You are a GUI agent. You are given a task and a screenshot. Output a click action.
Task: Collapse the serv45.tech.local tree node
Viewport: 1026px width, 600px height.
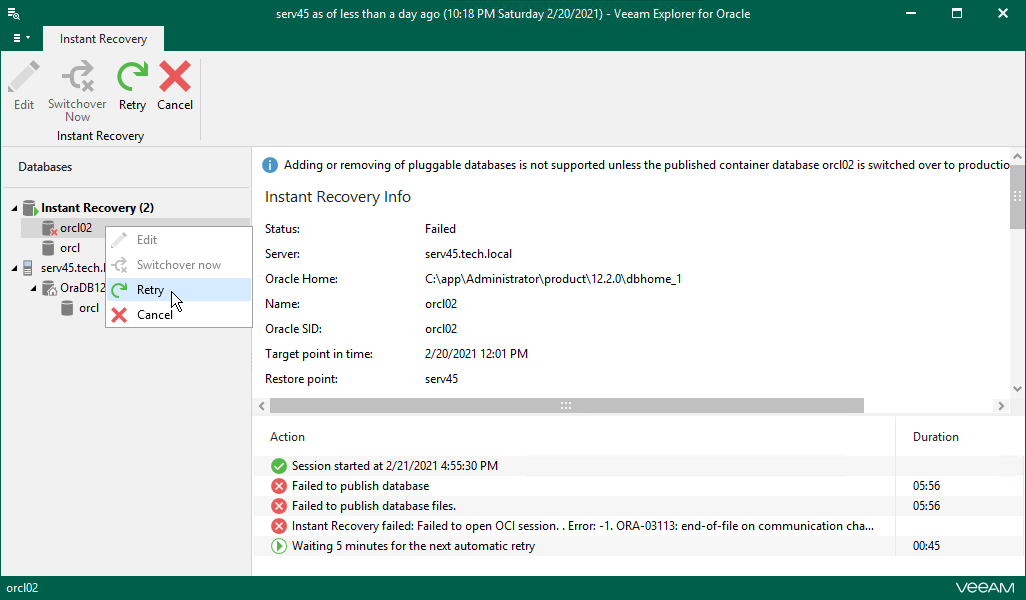pyautogui.click(x=15, y=268)
